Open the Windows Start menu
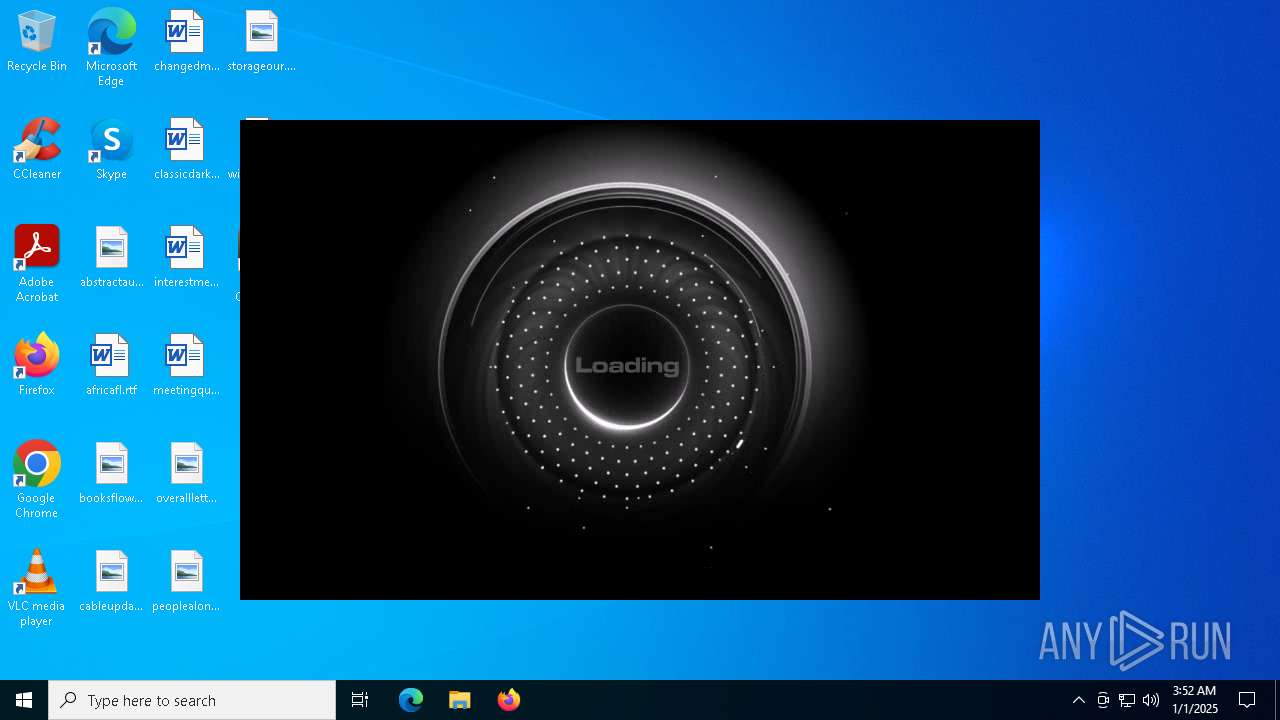The height and width of the screenshot is (720, 1280). point(24,700)
